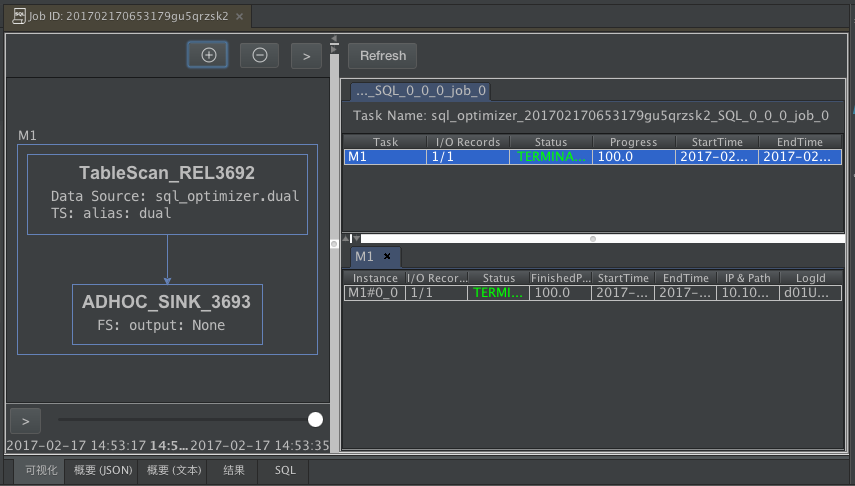855x486 pixels.
Task: Sort by Status column in Task table
Action: point(551,142)
